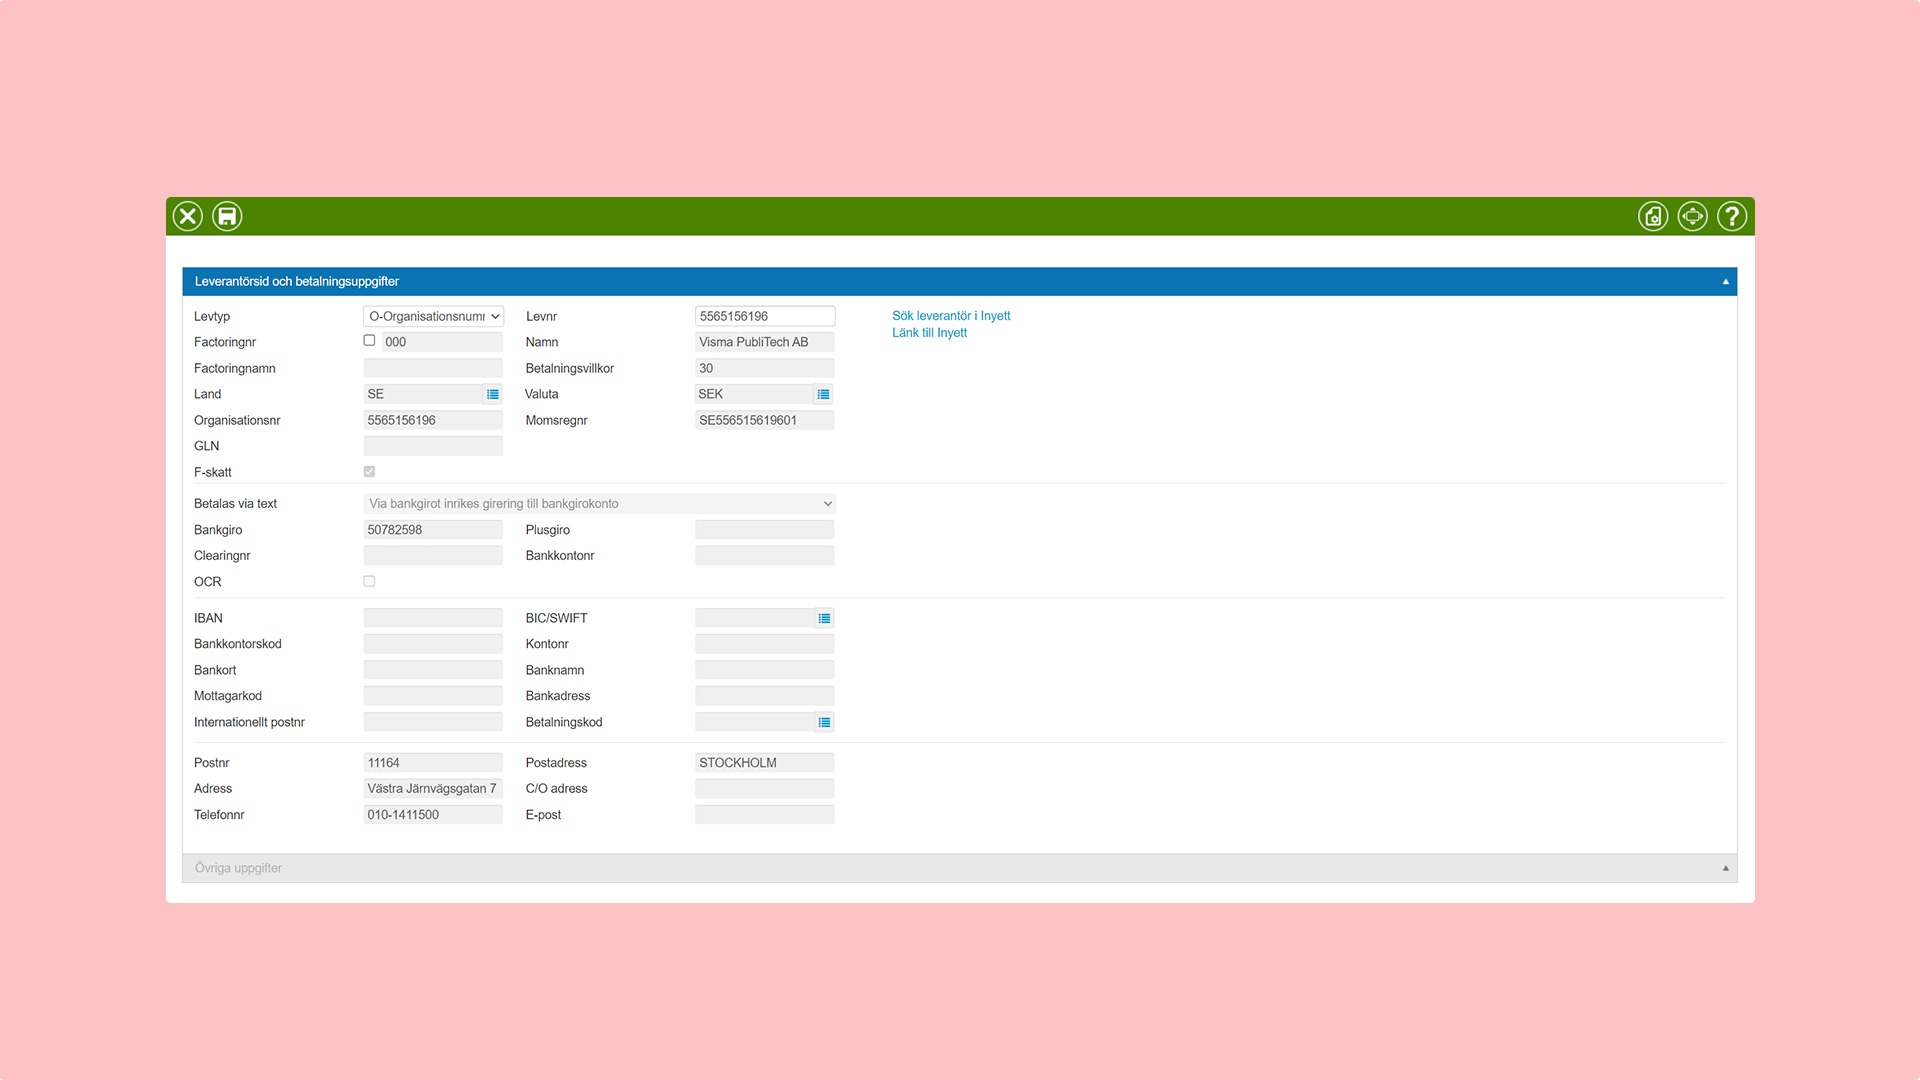Click the empty Plusgiro field

pos(765,530)
